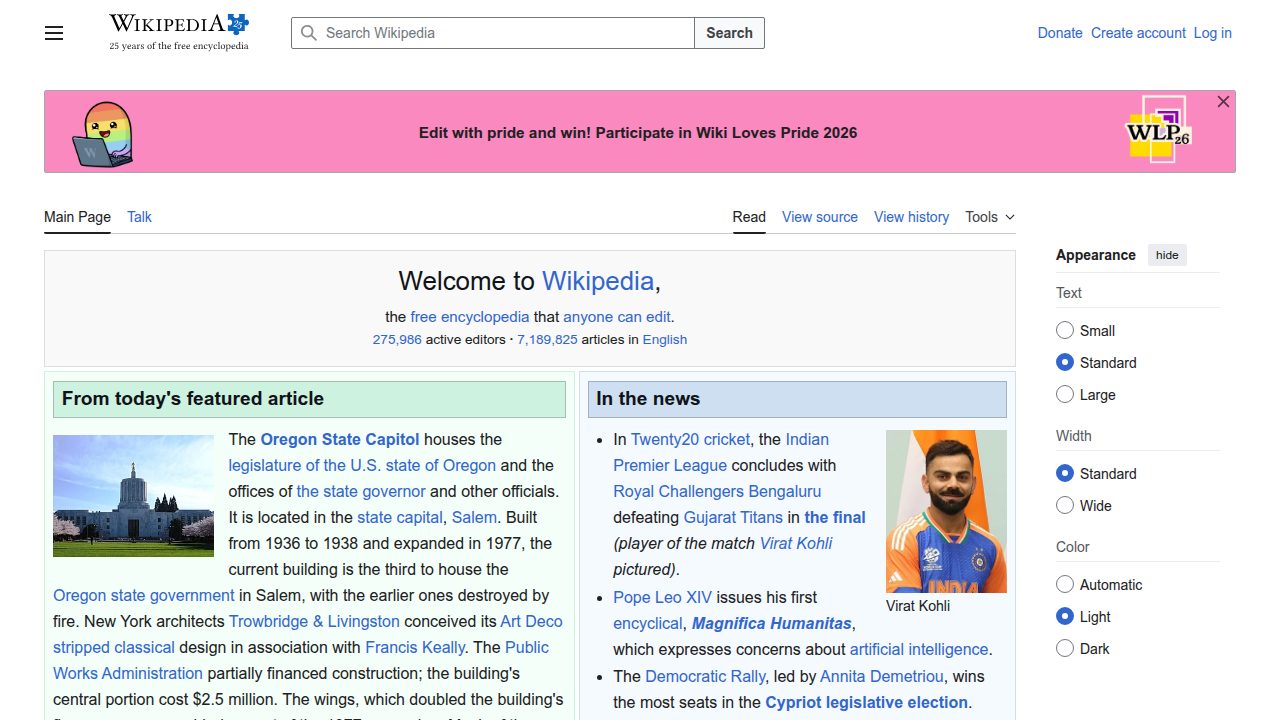The width and height of the screenshot is (1280, 720).
Task: Click the stripped classical link
Action: 114,647
